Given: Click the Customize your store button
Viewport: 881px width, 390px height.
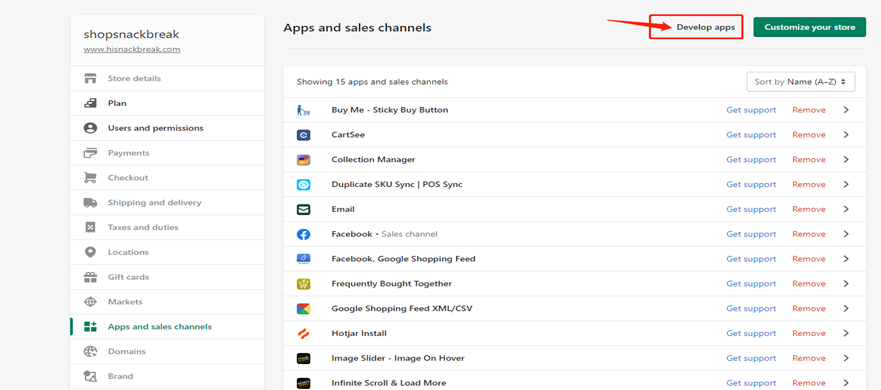Looking at the screenshot, I should pos(810,27).
